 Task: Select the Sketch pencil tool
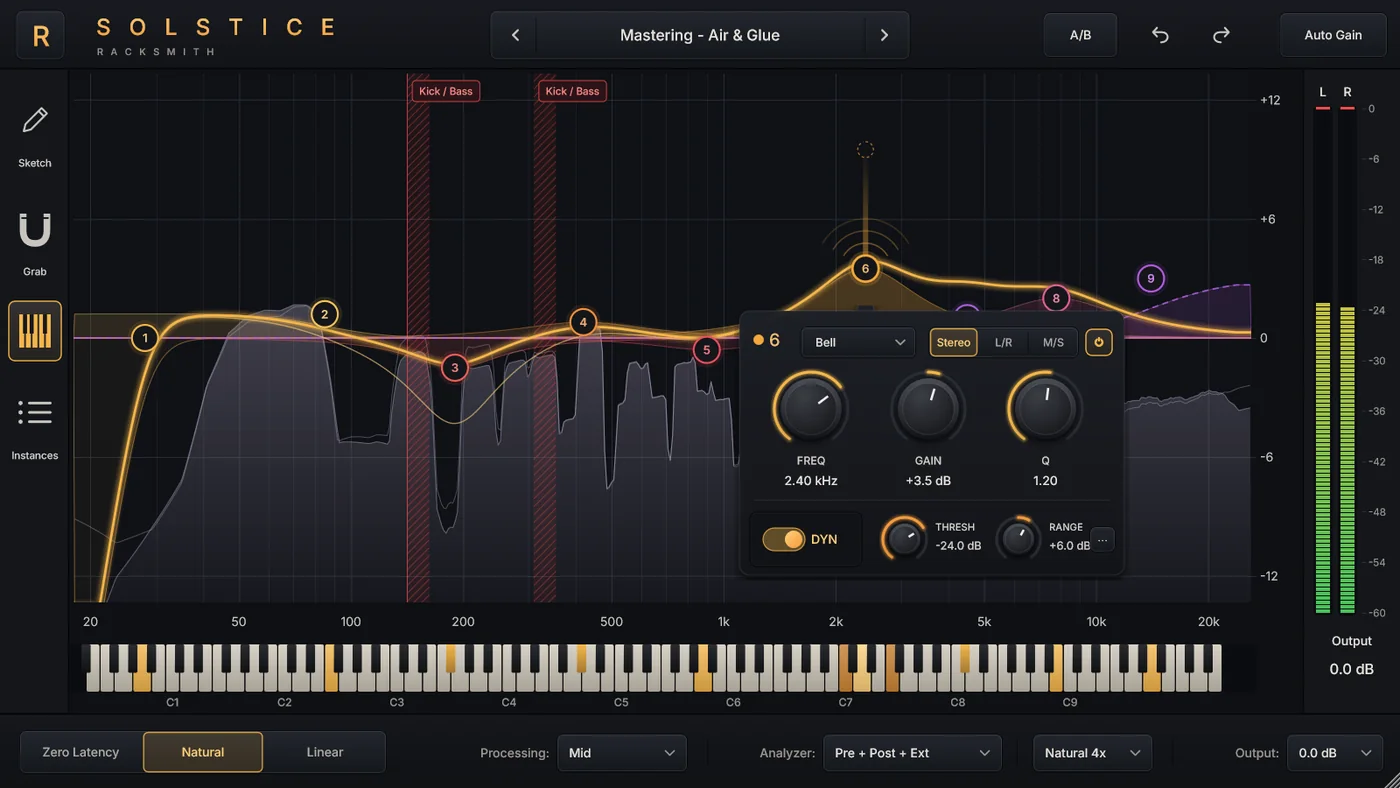(35, 121)
